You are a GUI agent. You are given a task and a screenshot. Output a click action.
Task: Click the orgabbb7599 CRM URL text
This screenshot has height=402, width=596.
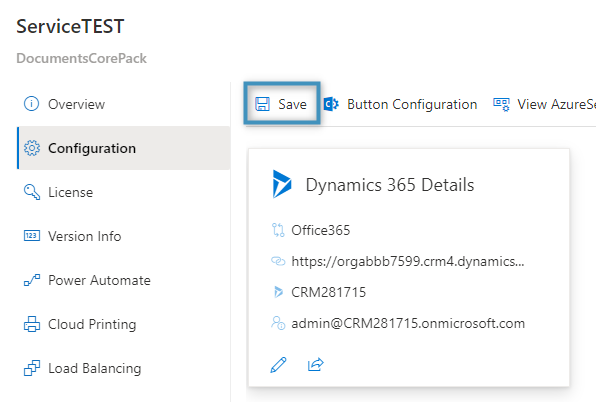[407, 261]
